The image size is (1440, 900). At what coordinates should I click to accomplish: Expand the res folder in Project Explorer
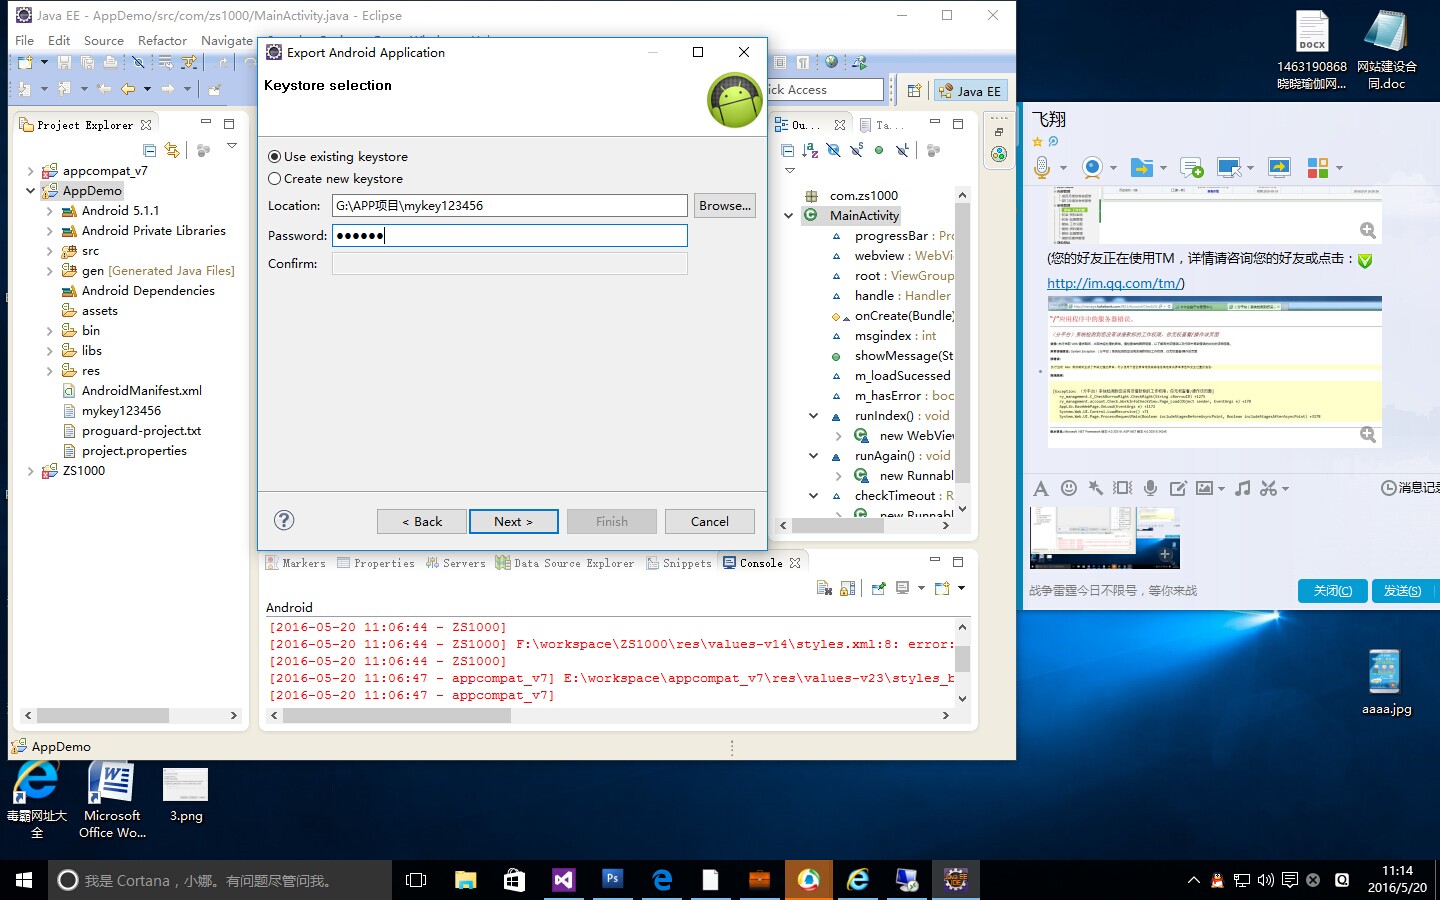pos(49,371)
